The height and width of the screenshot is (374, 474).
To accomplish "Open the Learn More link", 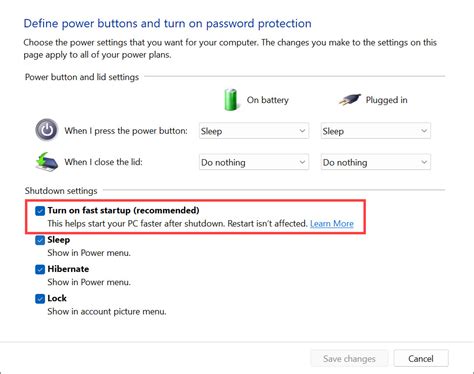I will pos(332,223).
